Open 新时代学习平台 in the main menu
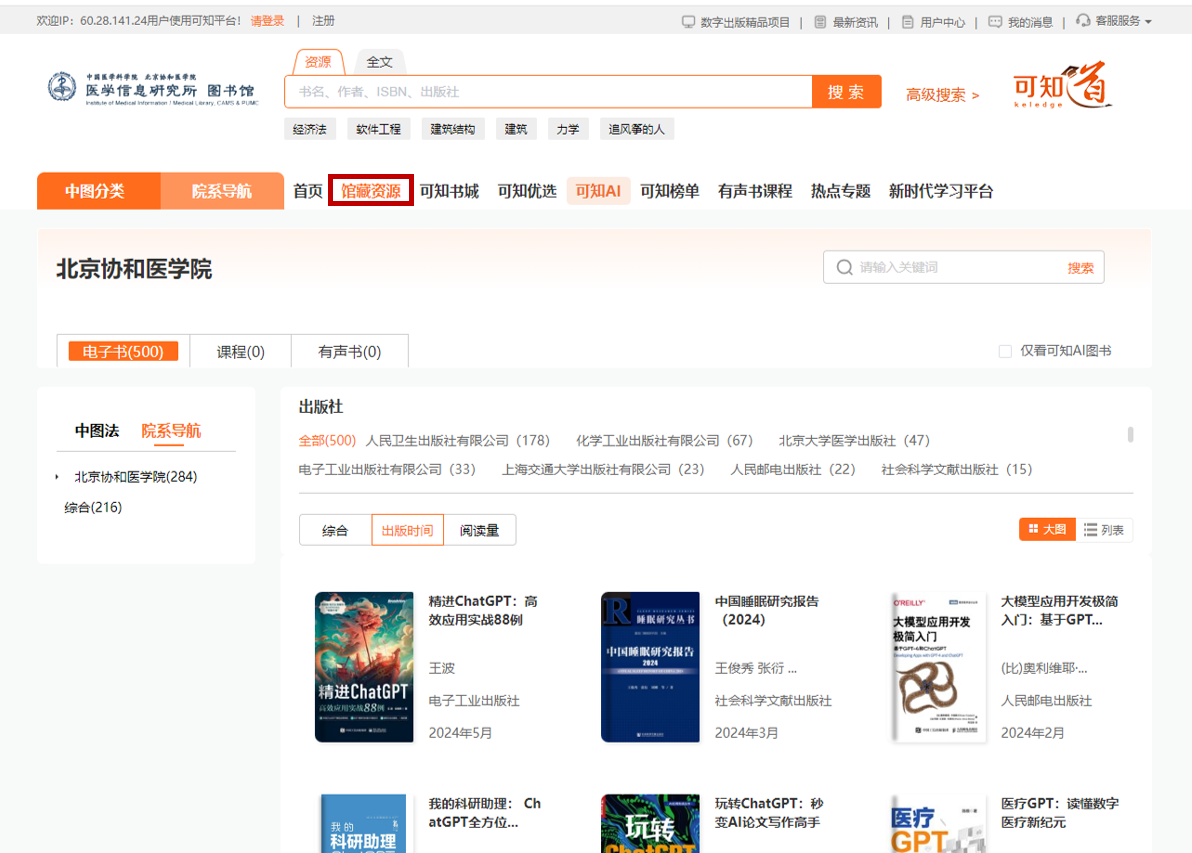Viewport: 1192px width, 853px height. [x=941, y=192]
